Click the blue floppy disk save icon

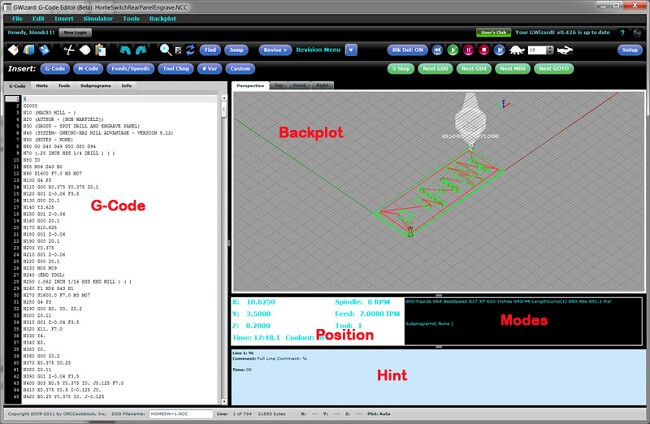click(x=44, y=50)
